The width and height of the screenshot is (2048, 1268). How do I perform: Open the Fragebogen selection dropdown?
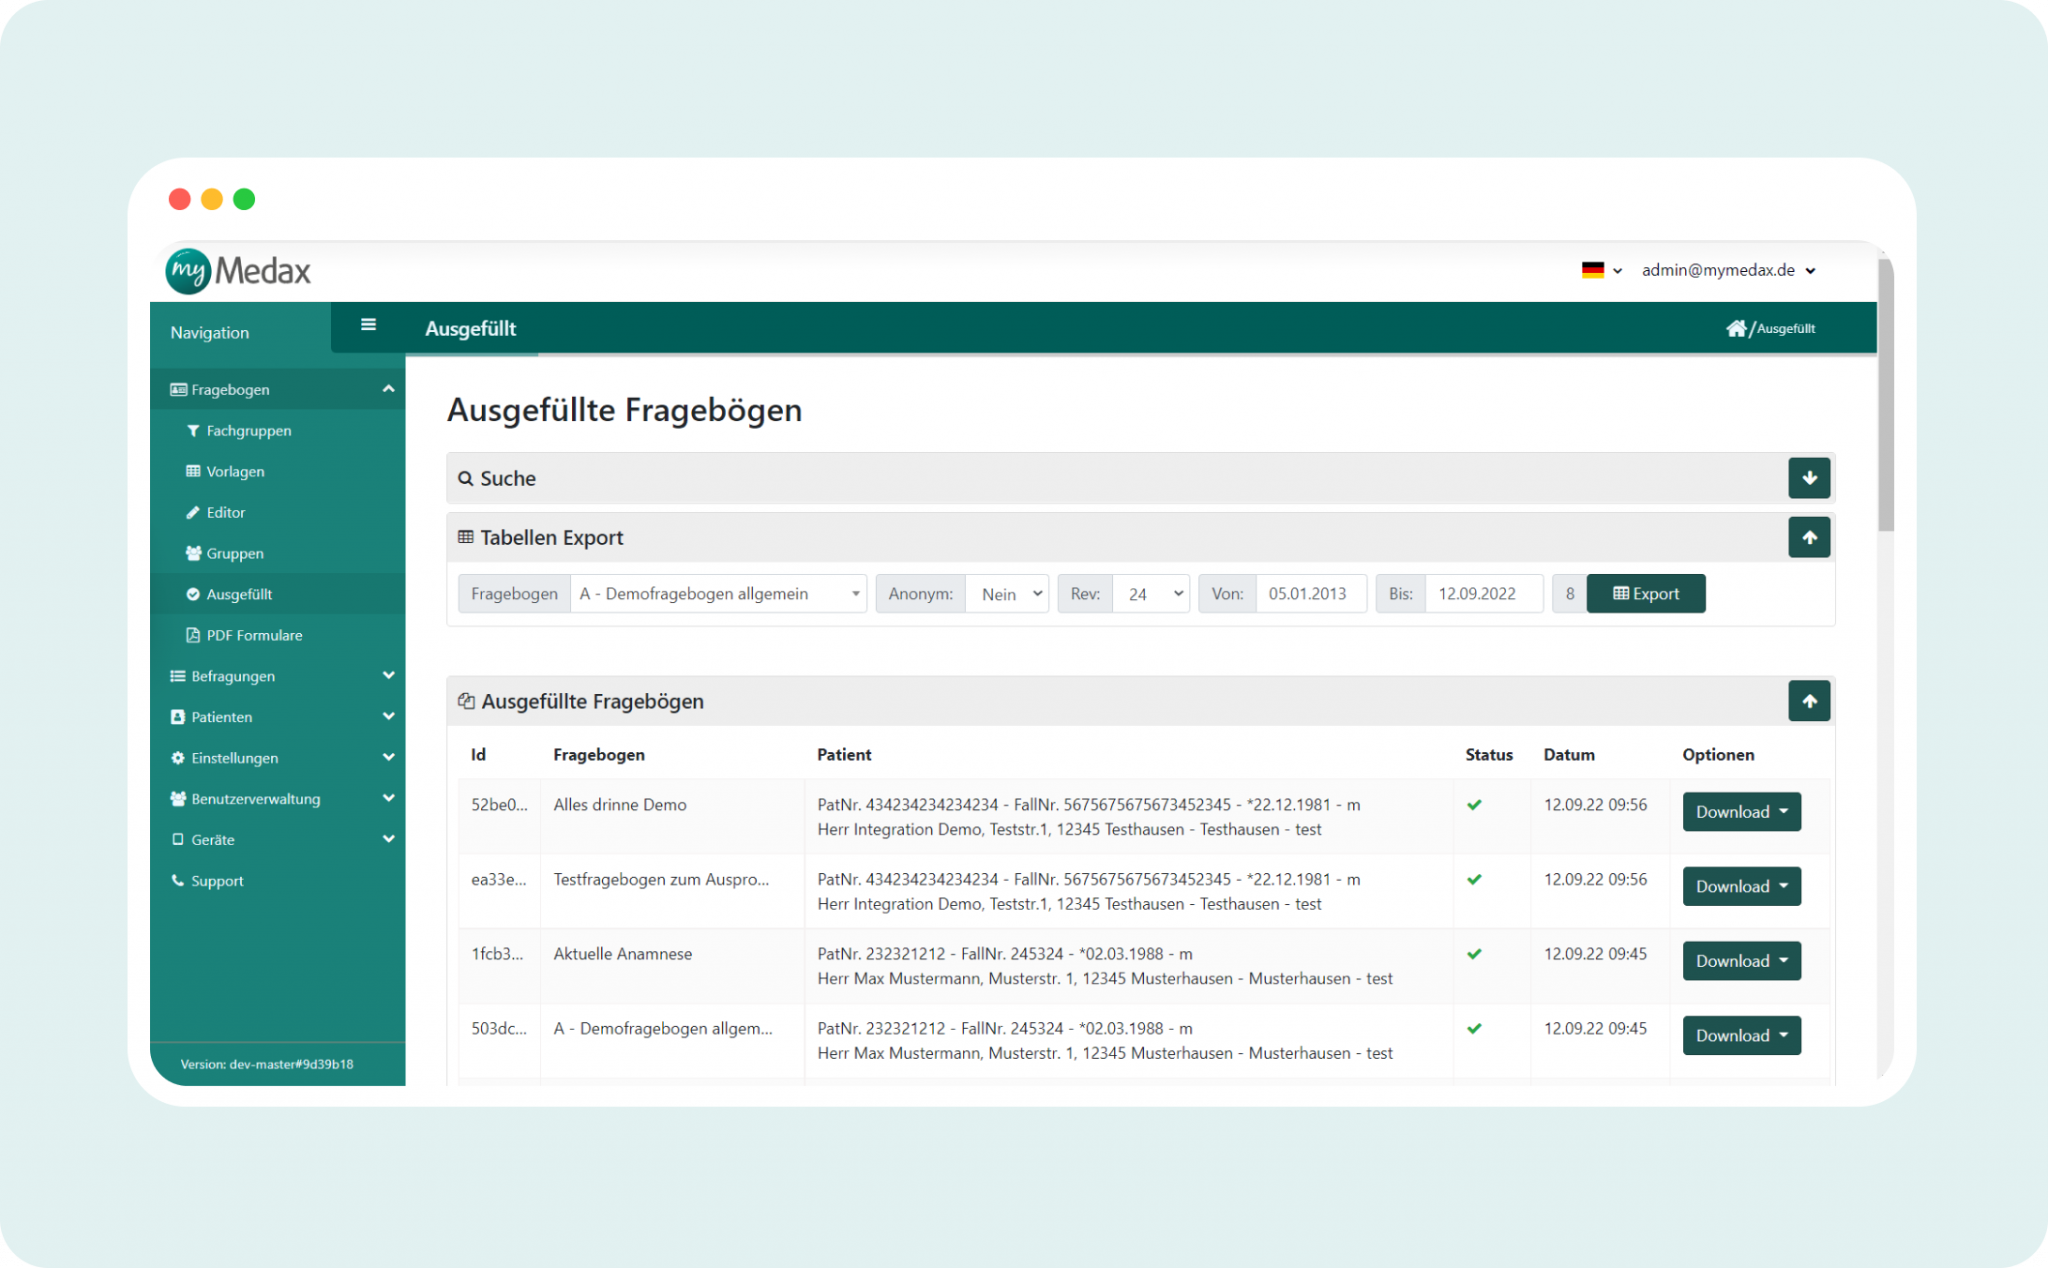(718, 594)
